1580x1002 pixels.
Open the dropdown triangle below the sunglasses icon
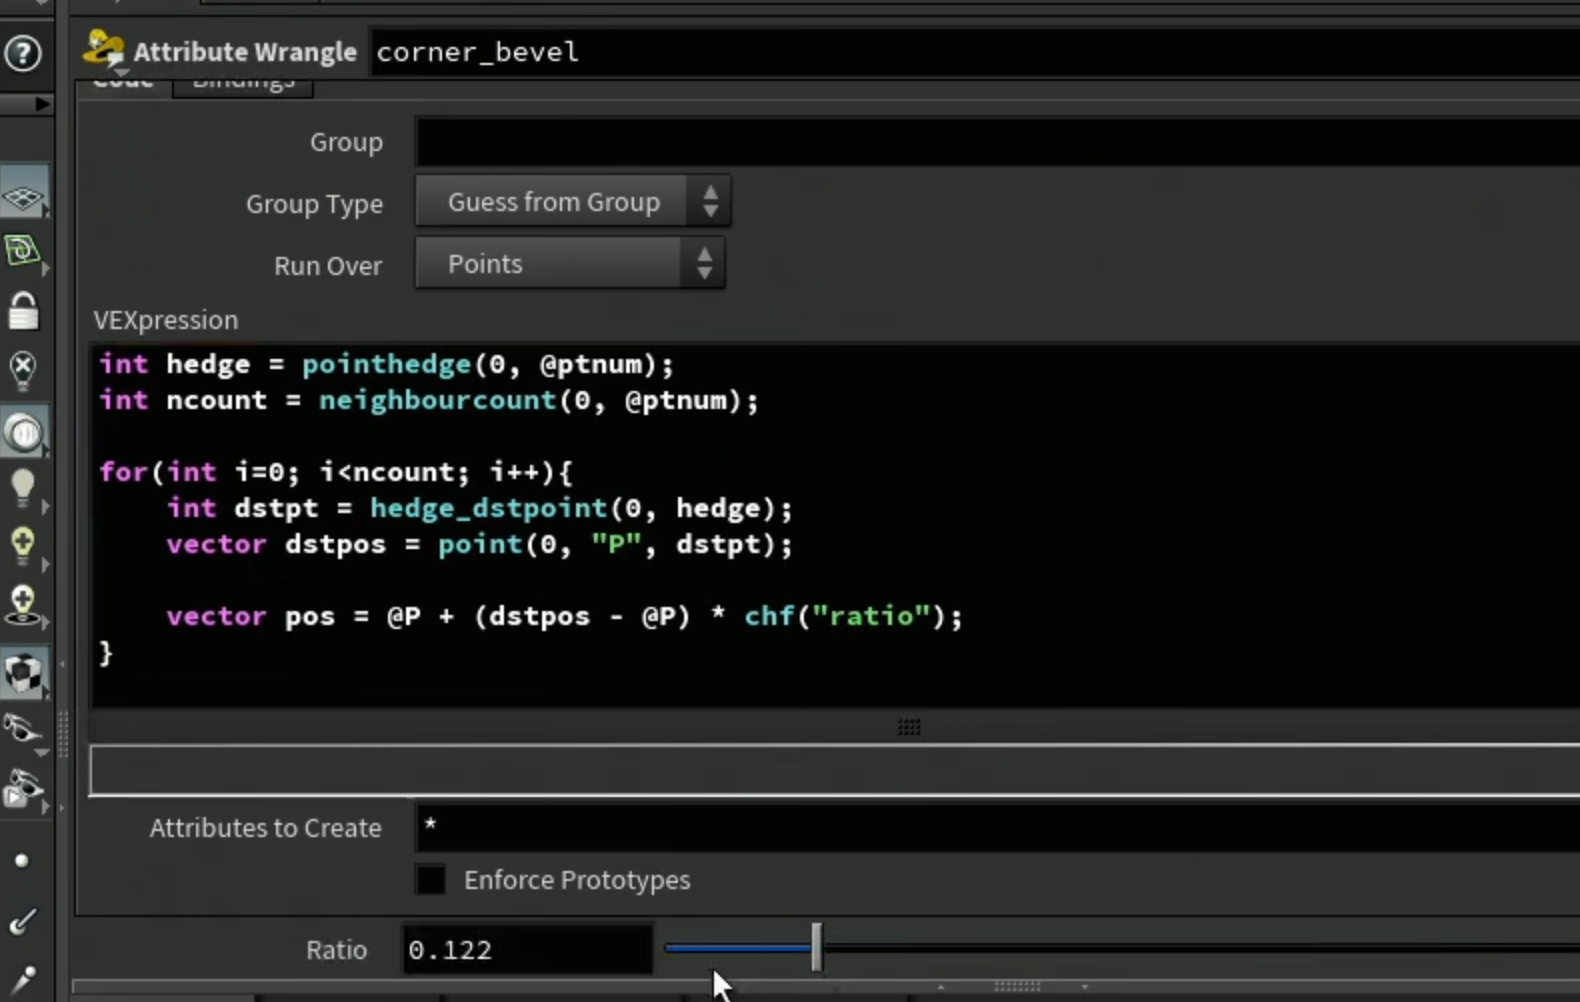coord(41,752)
